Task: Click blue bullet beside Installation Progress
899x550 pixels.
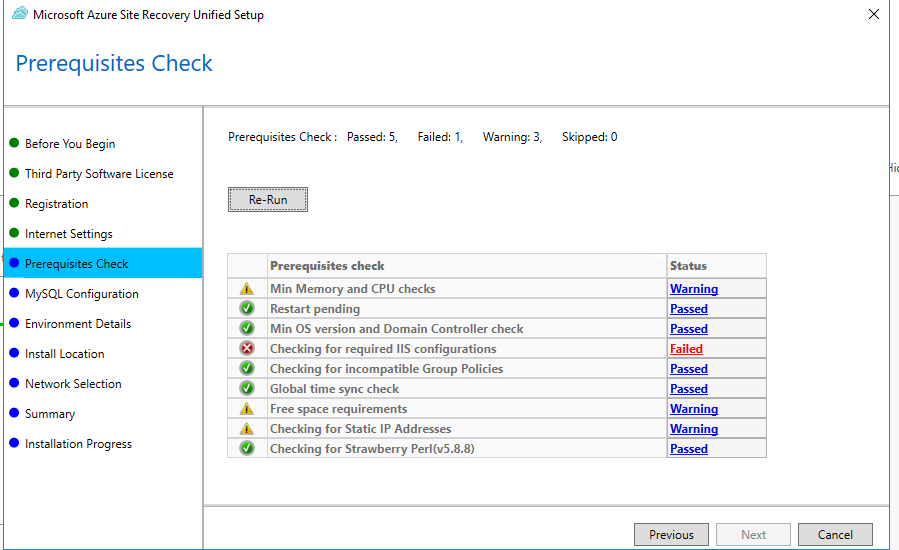Action: (x=14, y=443)
